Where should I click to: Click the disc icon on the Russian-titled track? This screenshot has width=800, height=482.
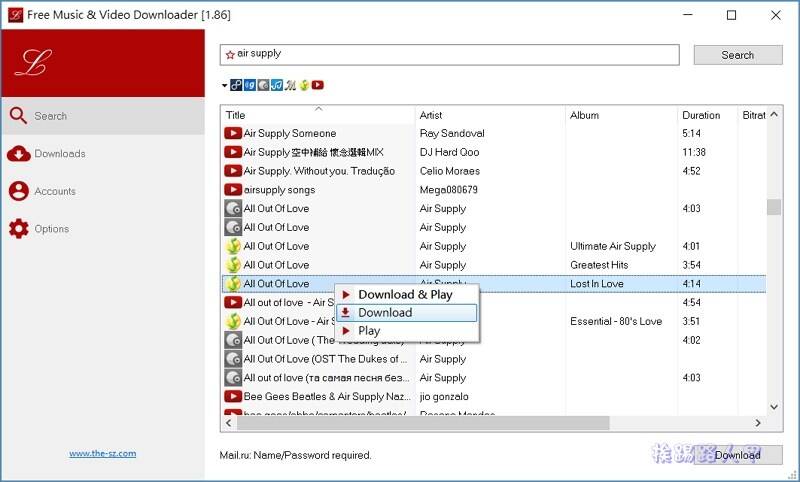point(233,378)
